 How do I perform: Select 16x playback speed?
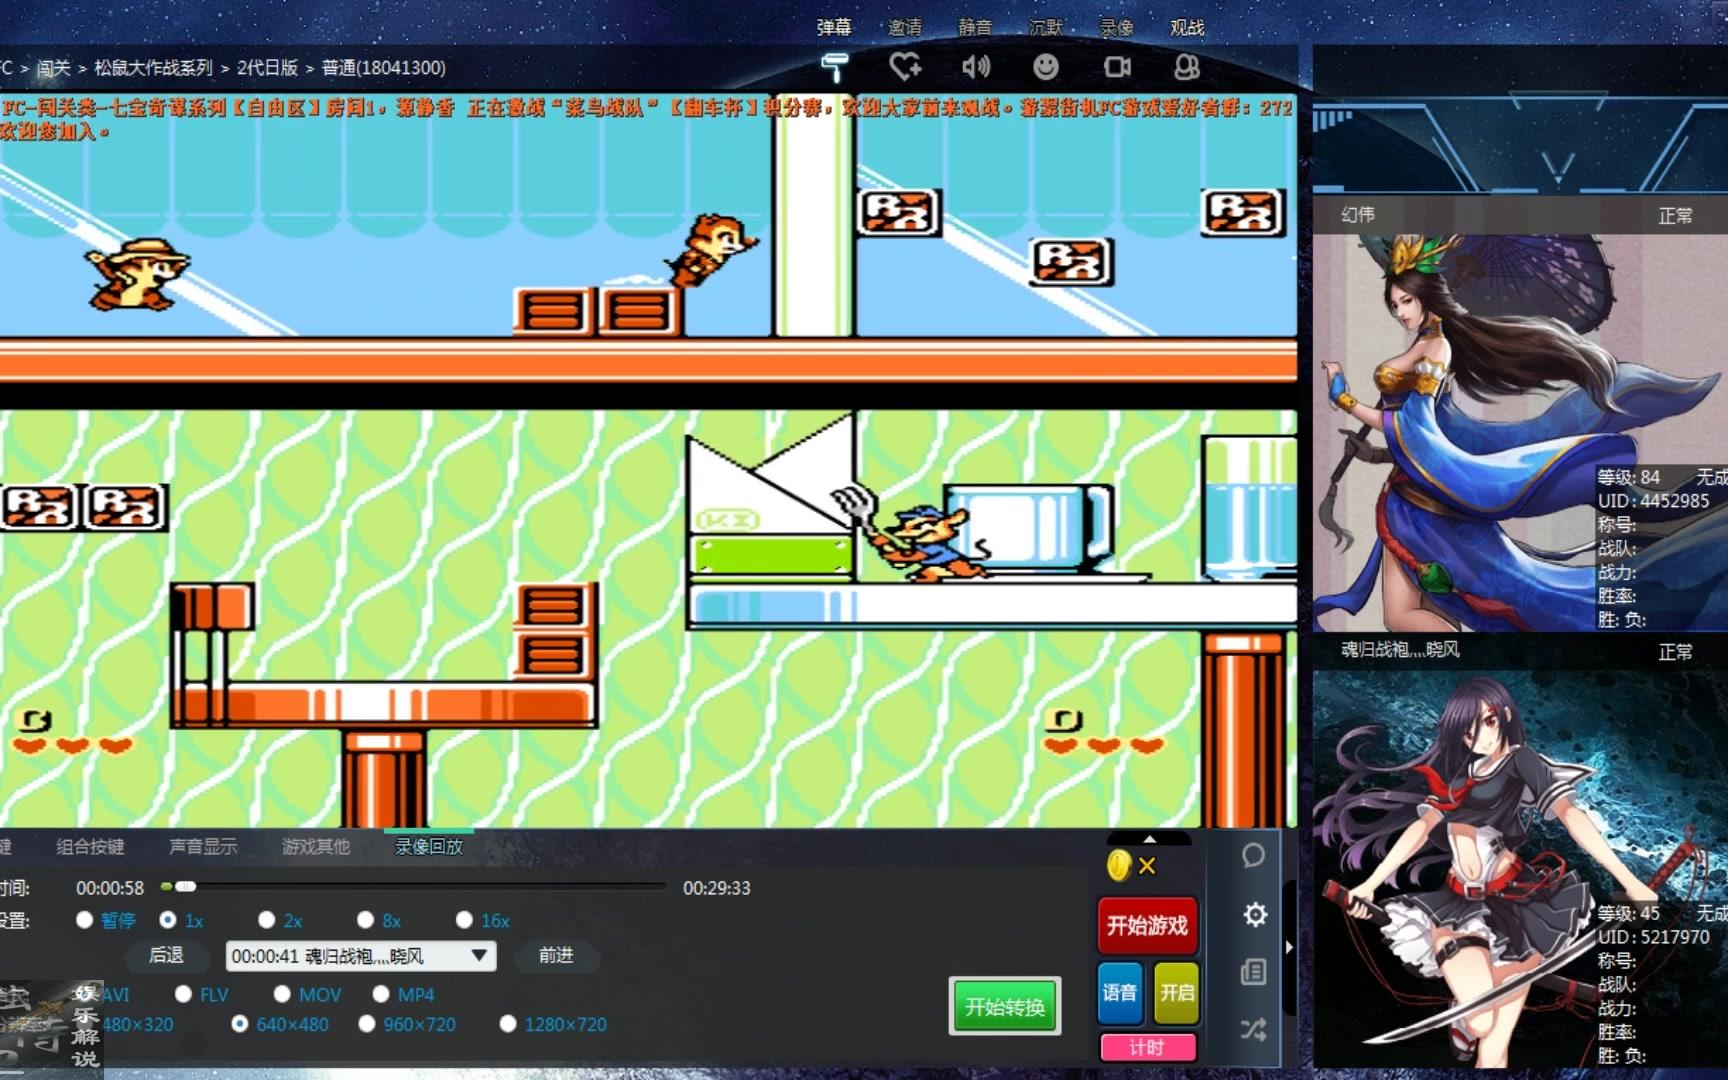464,920
